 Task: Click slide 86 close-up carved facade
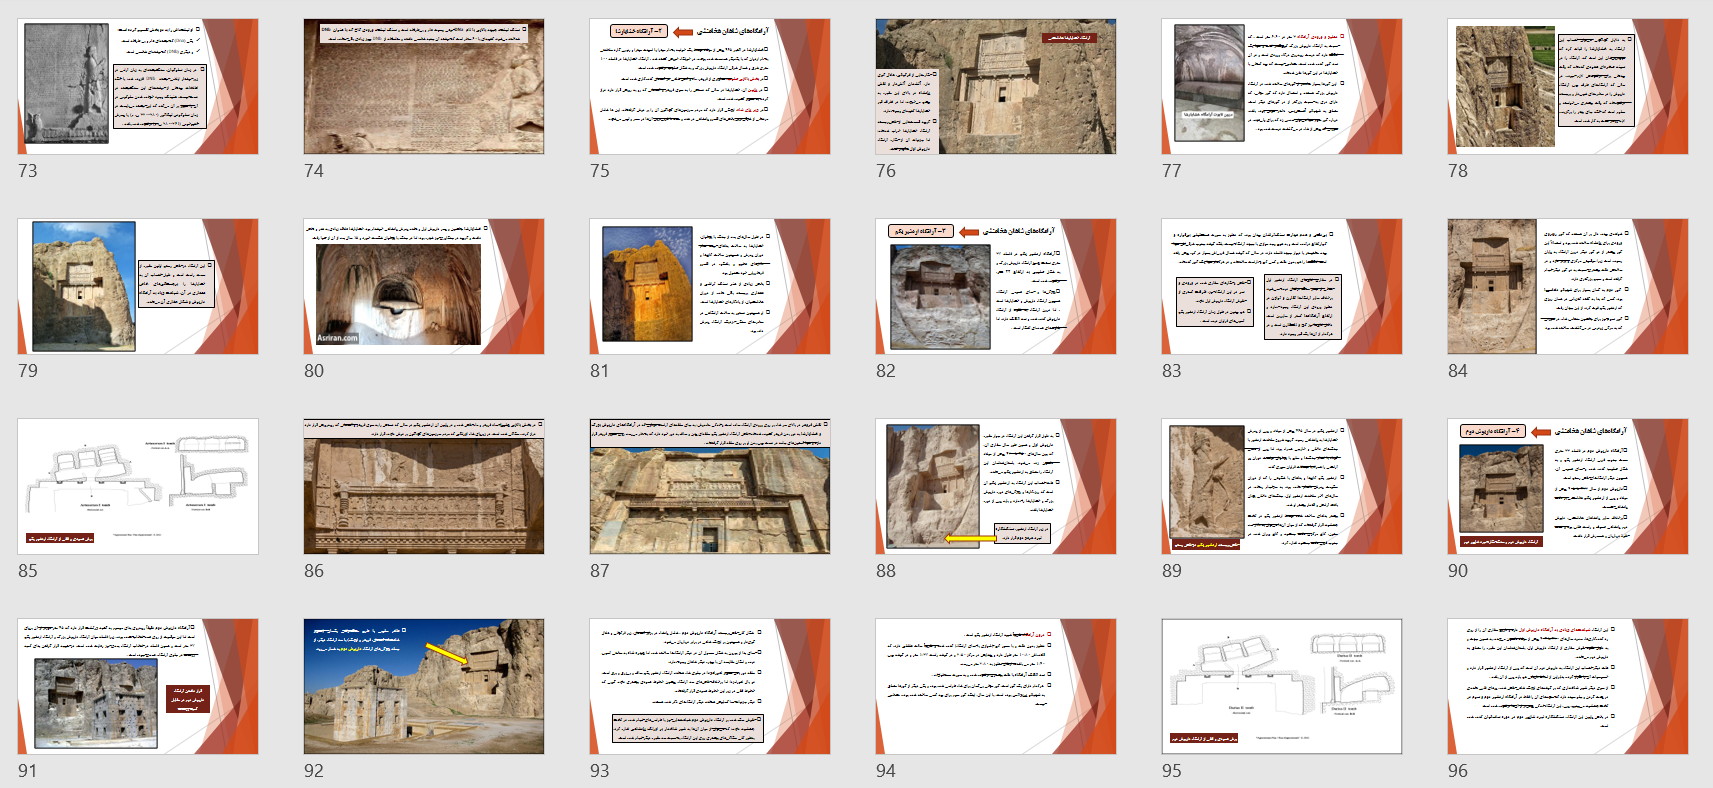(424, 486)
